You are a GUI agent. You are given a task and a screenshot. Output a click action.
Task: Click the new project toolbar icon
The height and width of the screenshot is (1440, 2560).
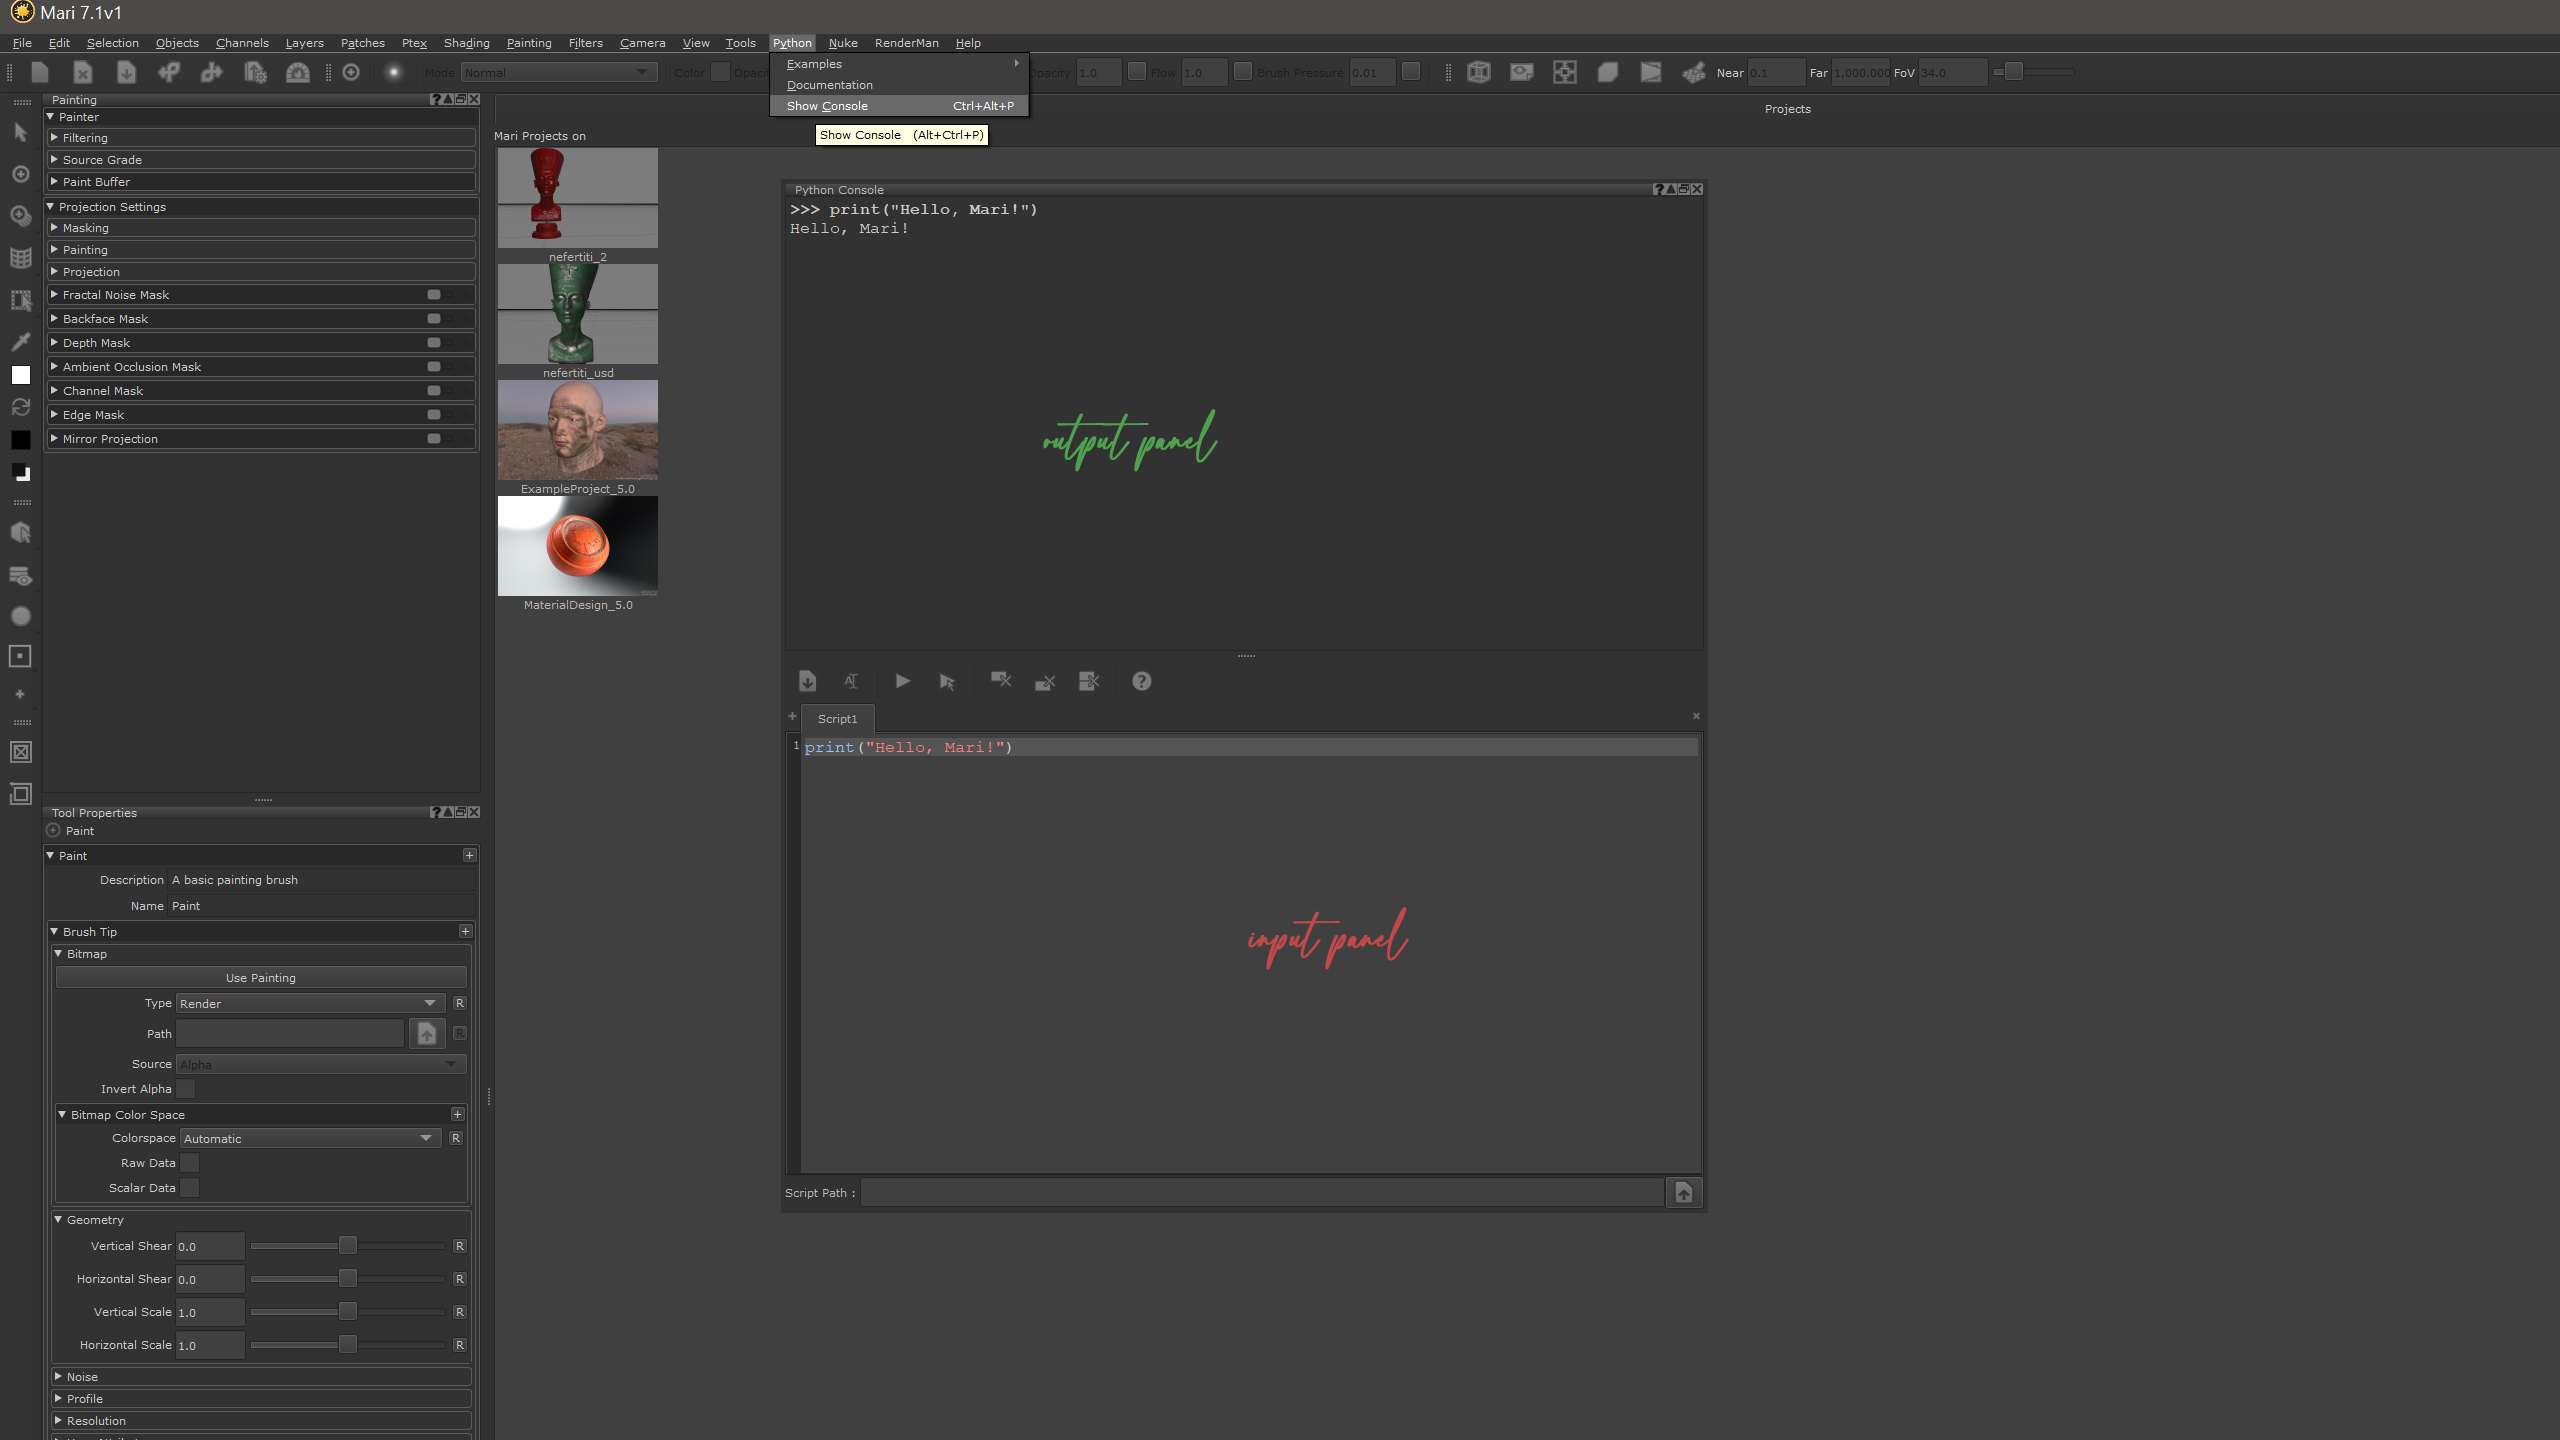point(40,72)
